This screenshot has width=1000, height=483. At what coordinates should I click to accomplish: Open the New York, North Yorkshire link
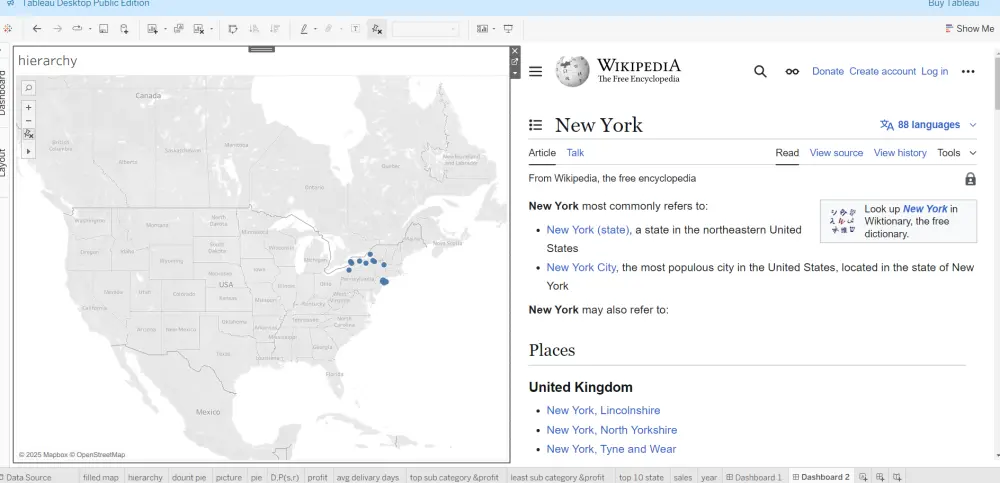612,430
